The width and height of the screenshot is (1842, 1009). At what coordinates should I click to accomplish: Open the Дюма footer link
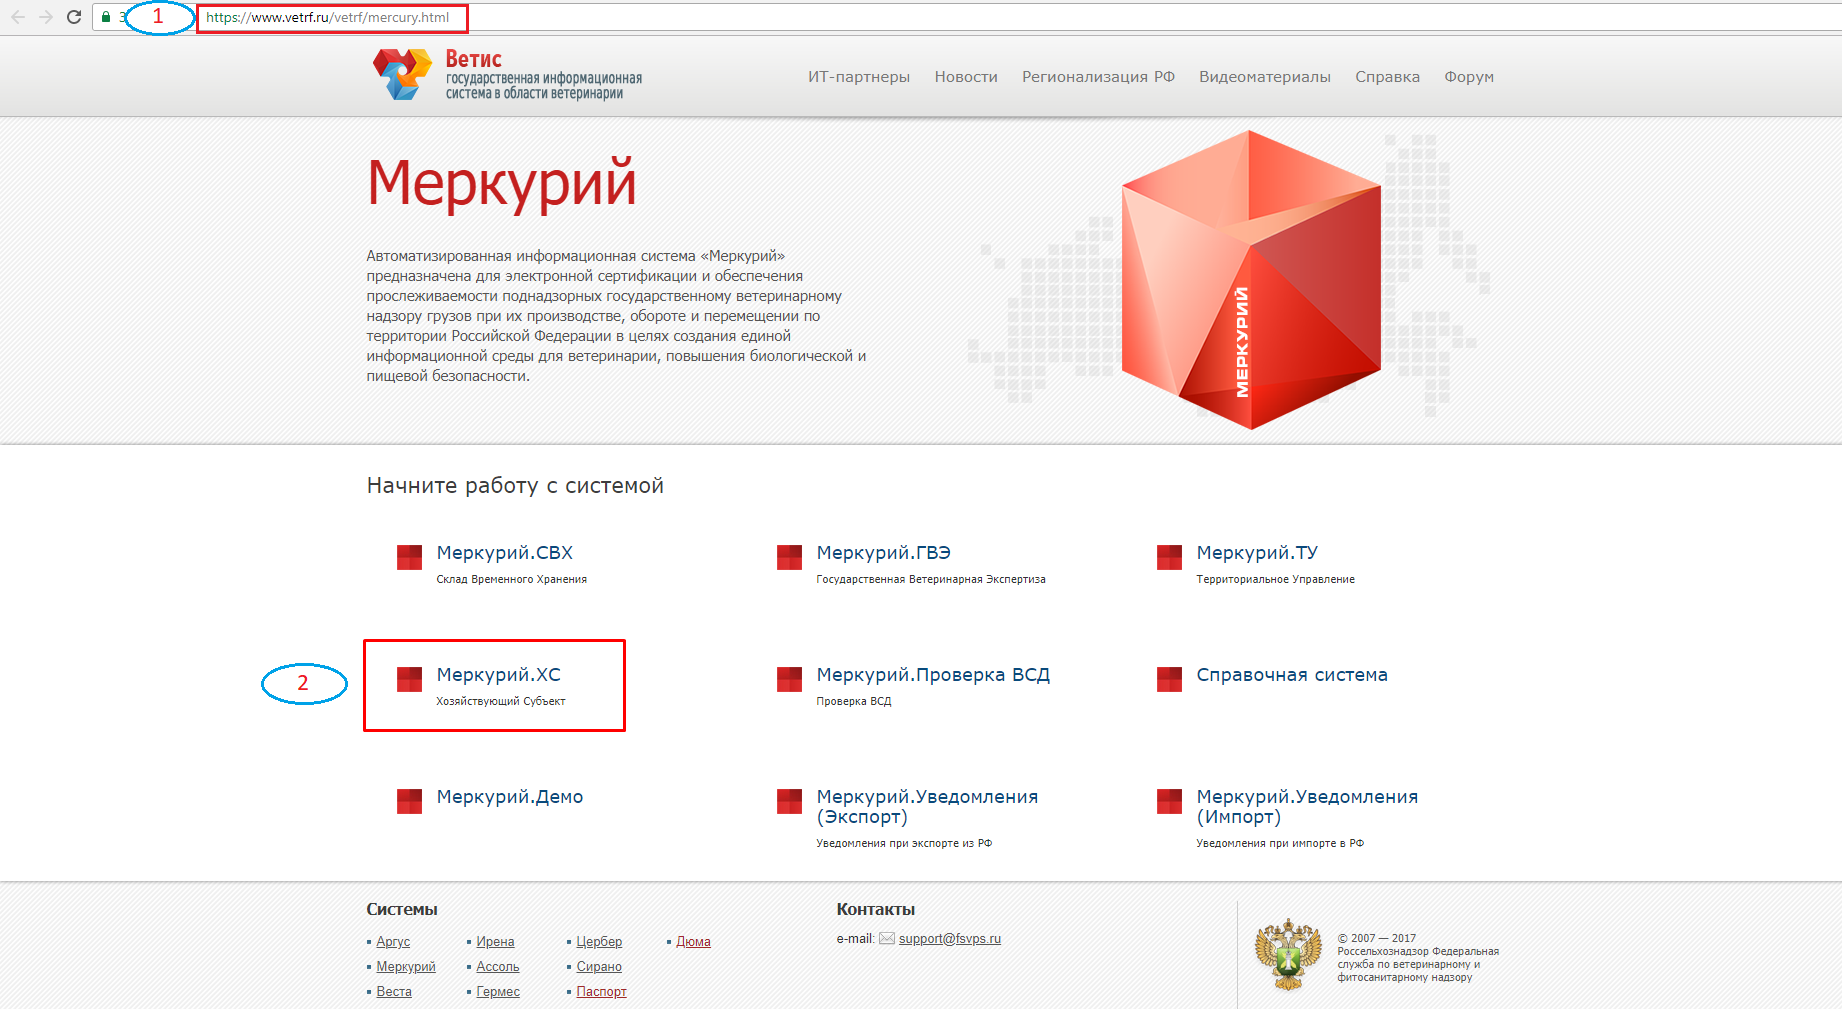[x=693, y=942]
